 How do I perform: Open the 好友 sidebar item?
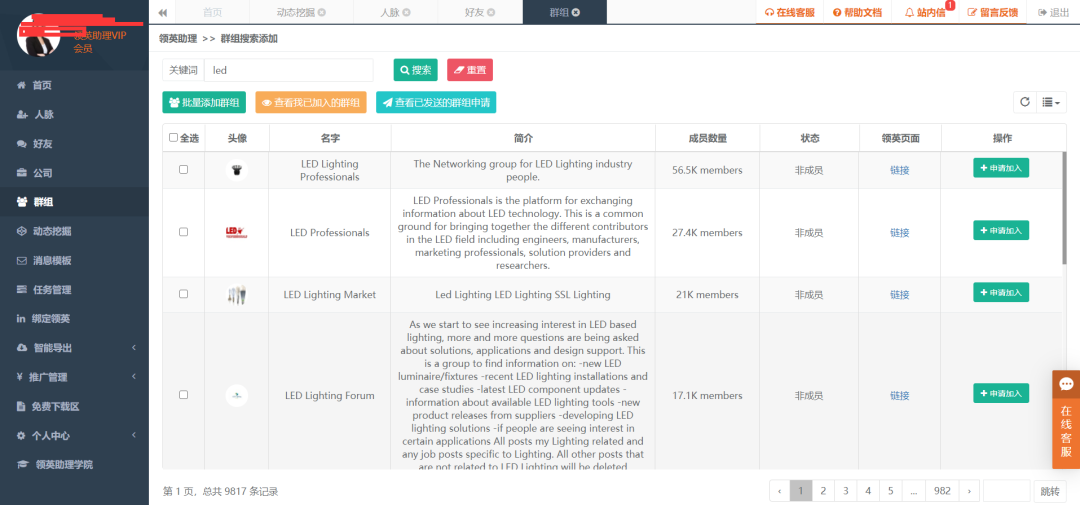point(74,144)
